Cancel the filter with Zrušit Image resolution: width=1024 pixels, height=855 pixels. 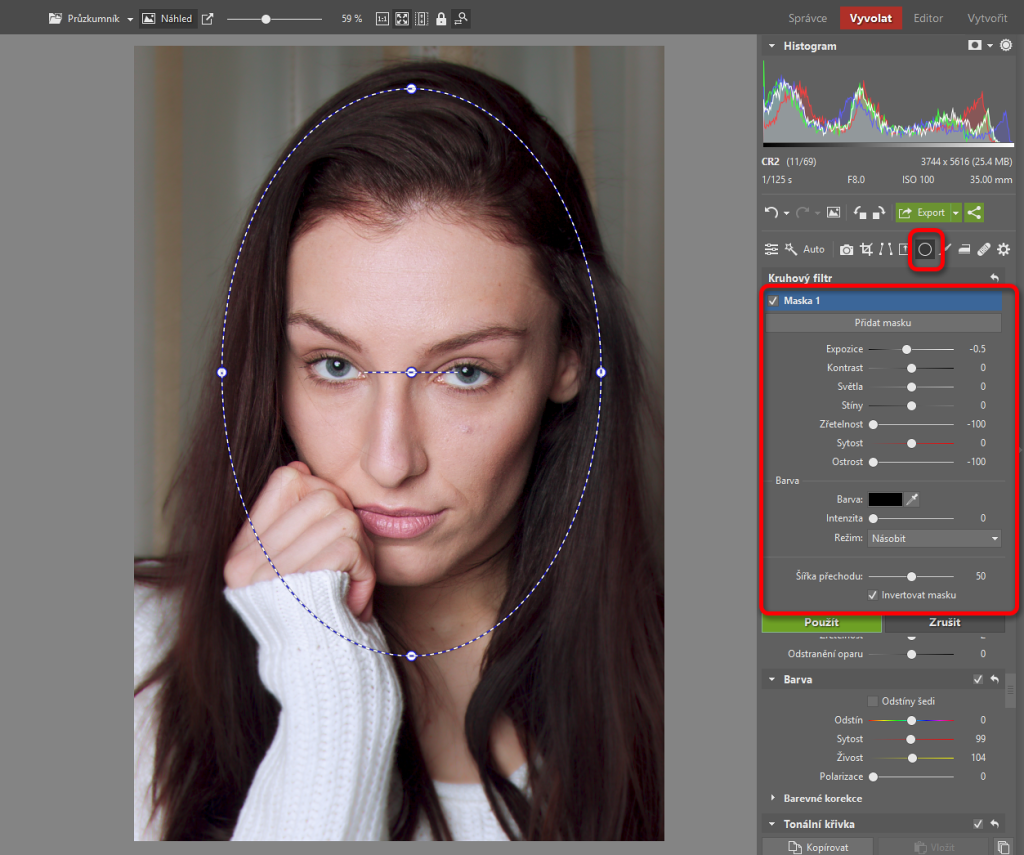(x=944, y=622)
